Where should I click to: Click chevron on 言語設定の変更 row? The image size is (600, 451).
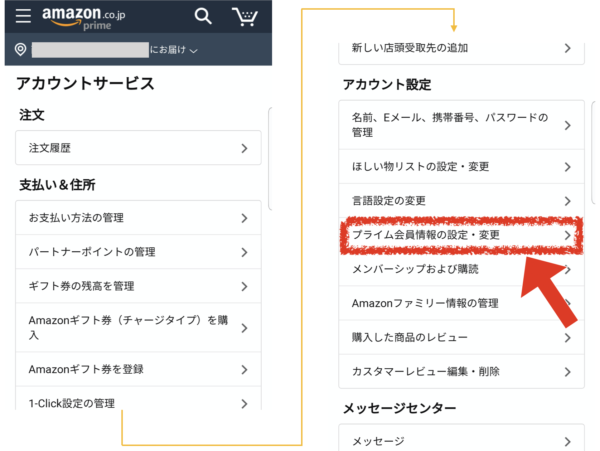[x=567, y=201]
